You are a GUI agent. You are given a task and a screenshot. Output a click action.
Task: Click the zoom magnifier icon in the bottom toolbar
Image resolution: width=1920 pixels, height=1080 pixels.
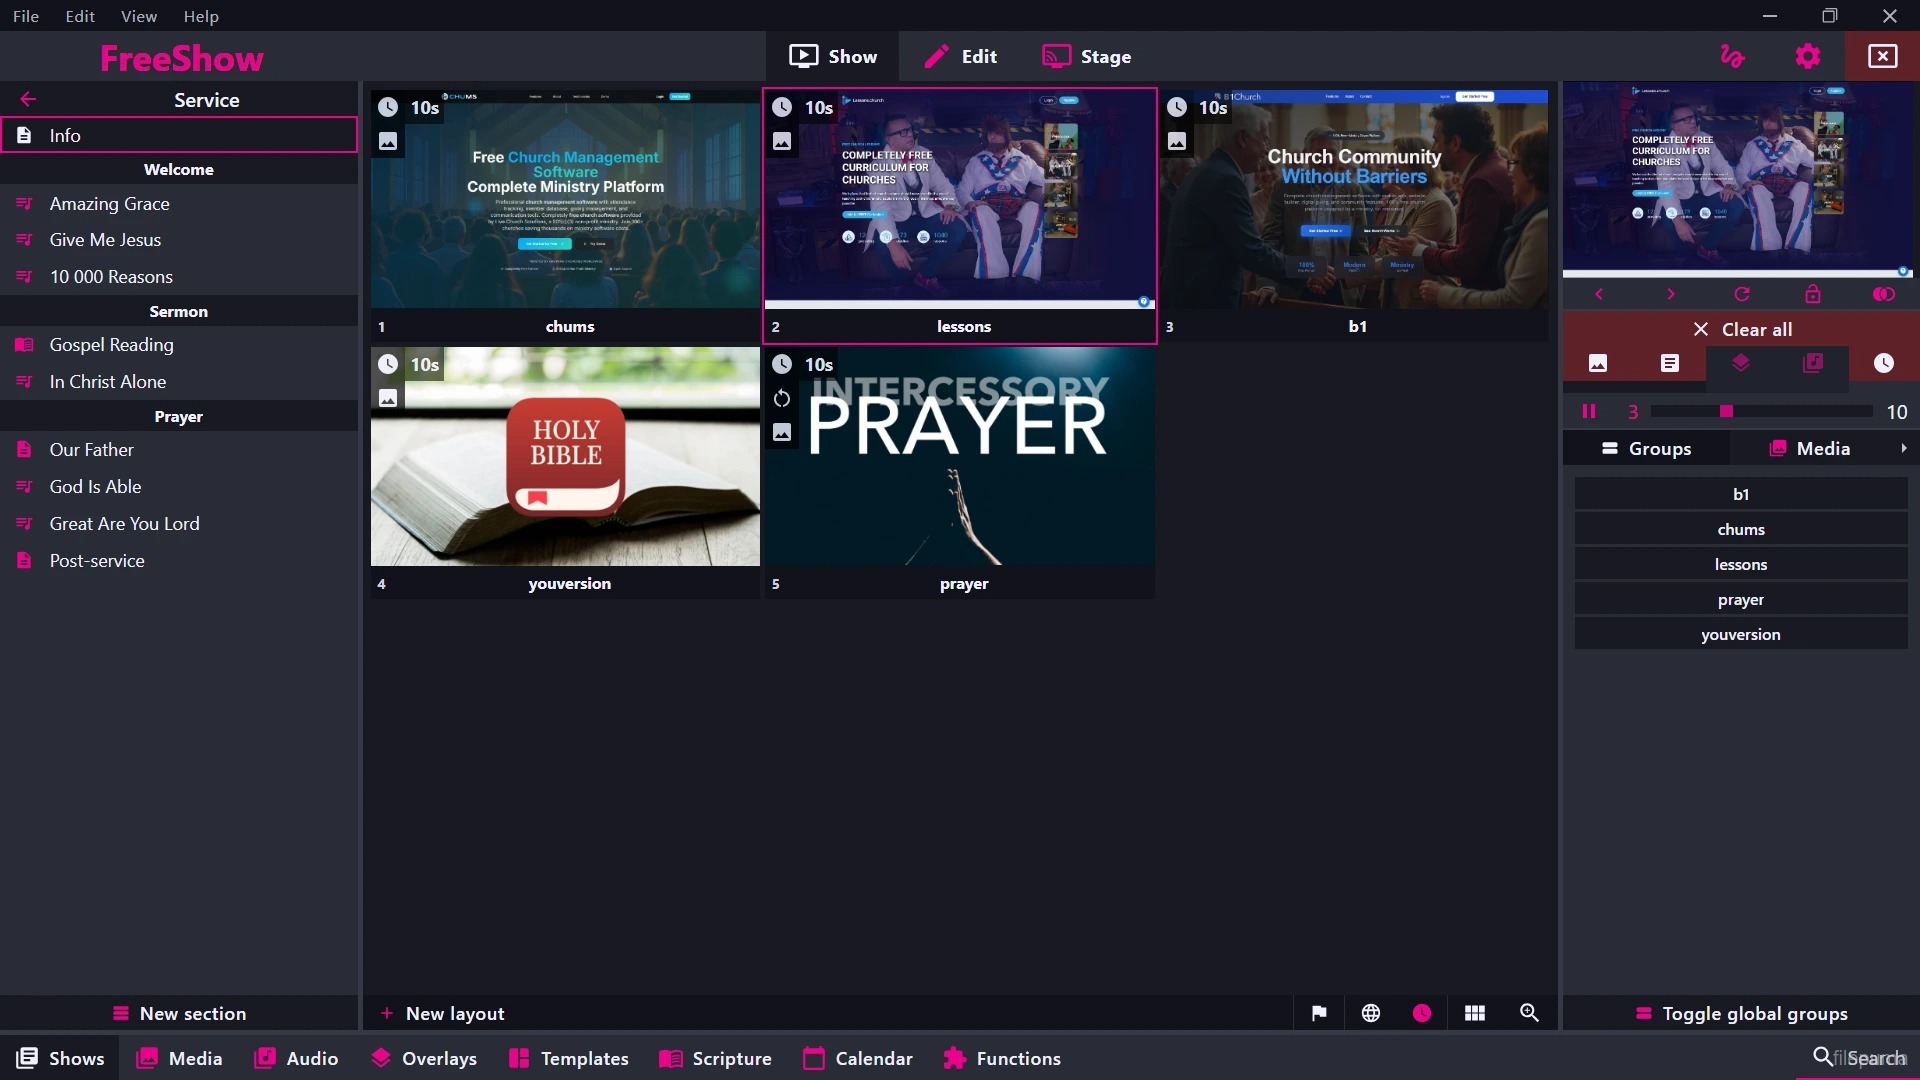pos(1529,1013)
